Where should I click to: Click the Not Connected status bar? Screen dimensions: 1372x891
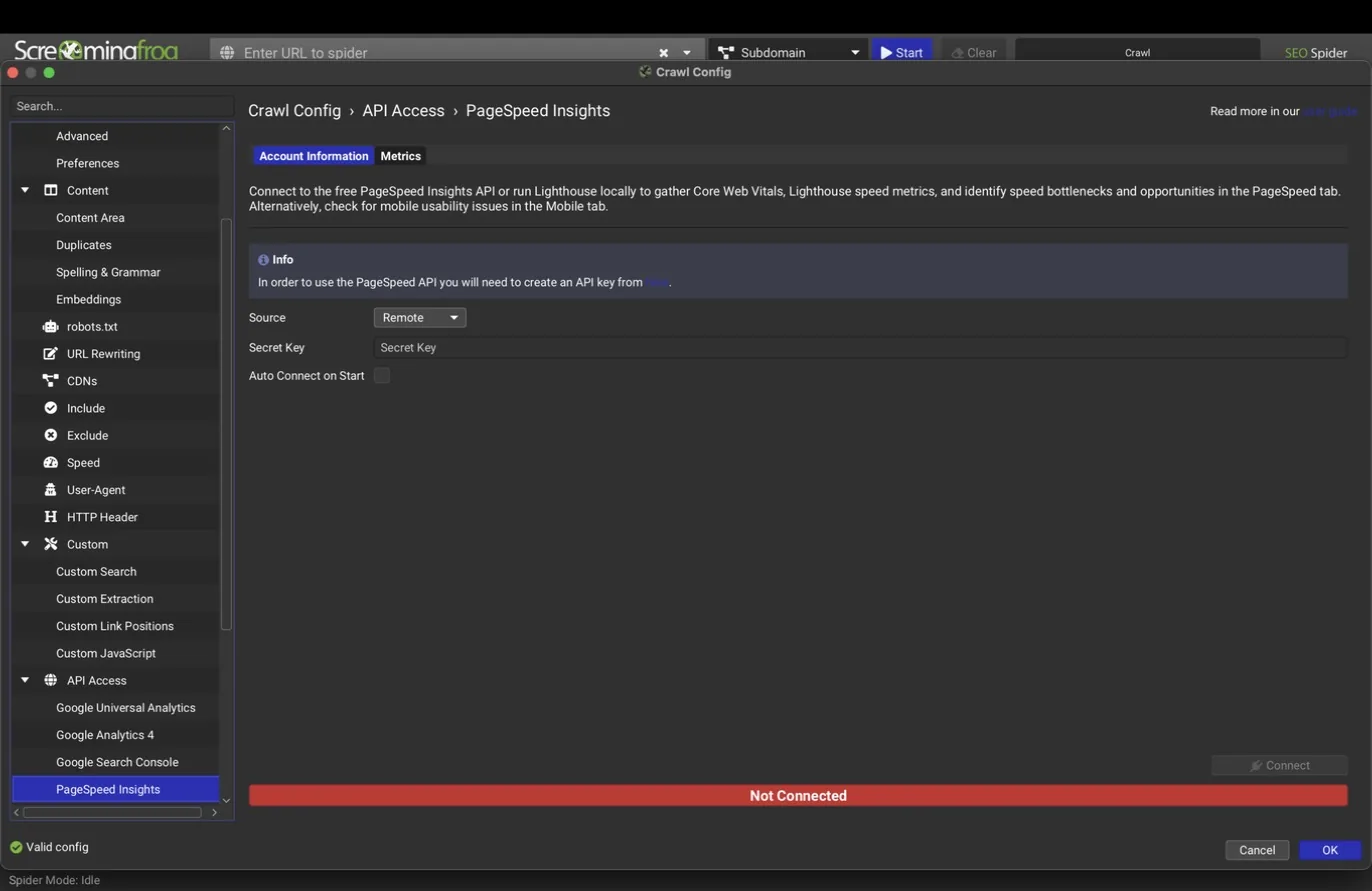tap(798, 796)
